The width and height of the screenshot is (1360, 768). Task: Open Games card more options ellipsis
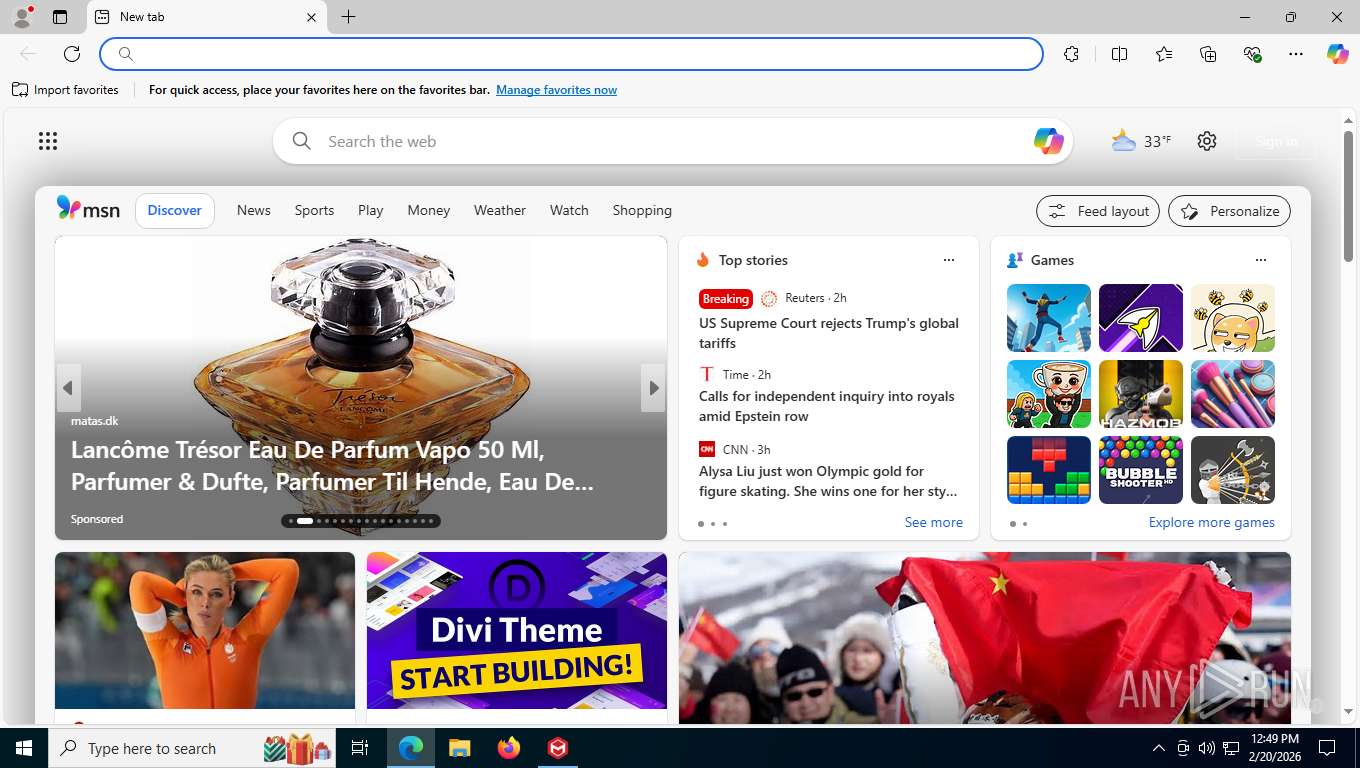click(1261, 260)
